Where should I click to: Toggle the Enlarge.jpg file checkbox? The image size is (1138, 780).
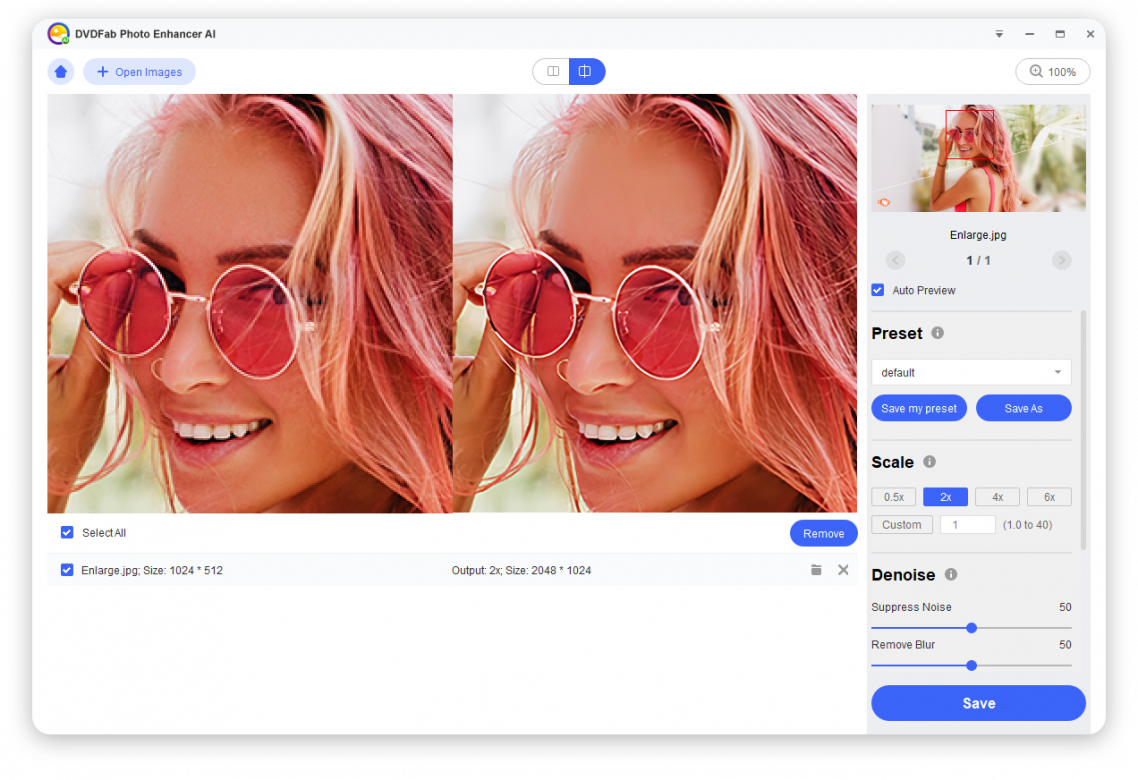coord(67,570)
